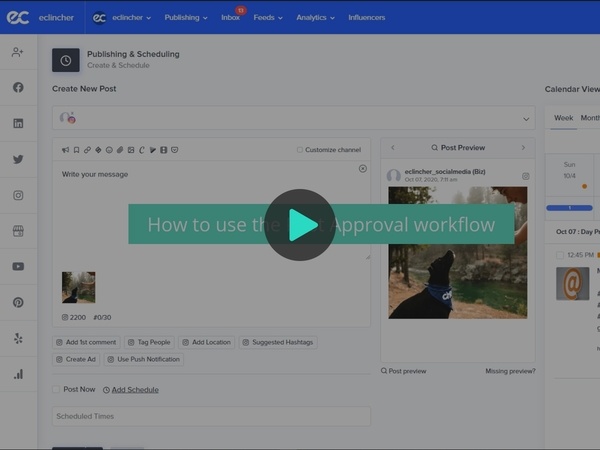This screenshot has width=600, height=450.
Task: Open Instagram in the sidebar
Action: tap(18, 195)
